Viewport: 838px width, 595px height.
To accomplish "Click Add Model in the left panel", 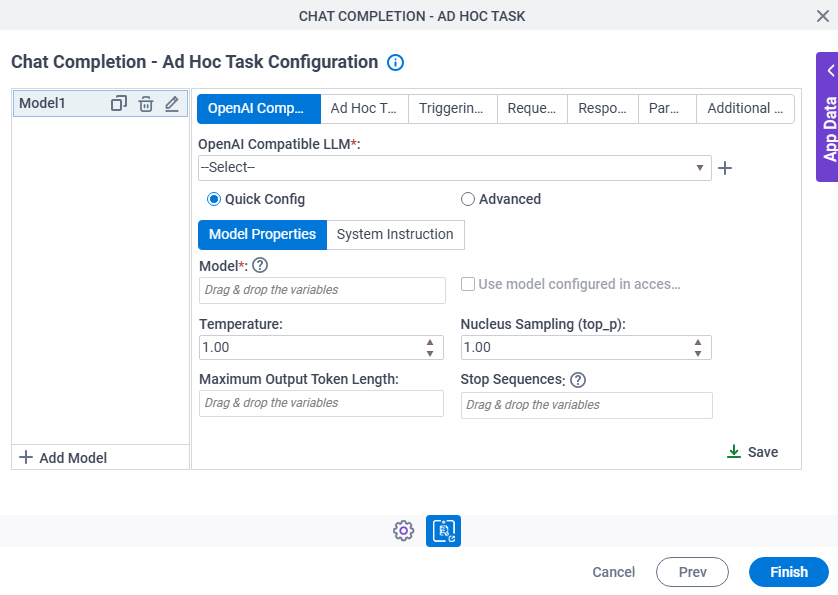I will tap(63, 458).
